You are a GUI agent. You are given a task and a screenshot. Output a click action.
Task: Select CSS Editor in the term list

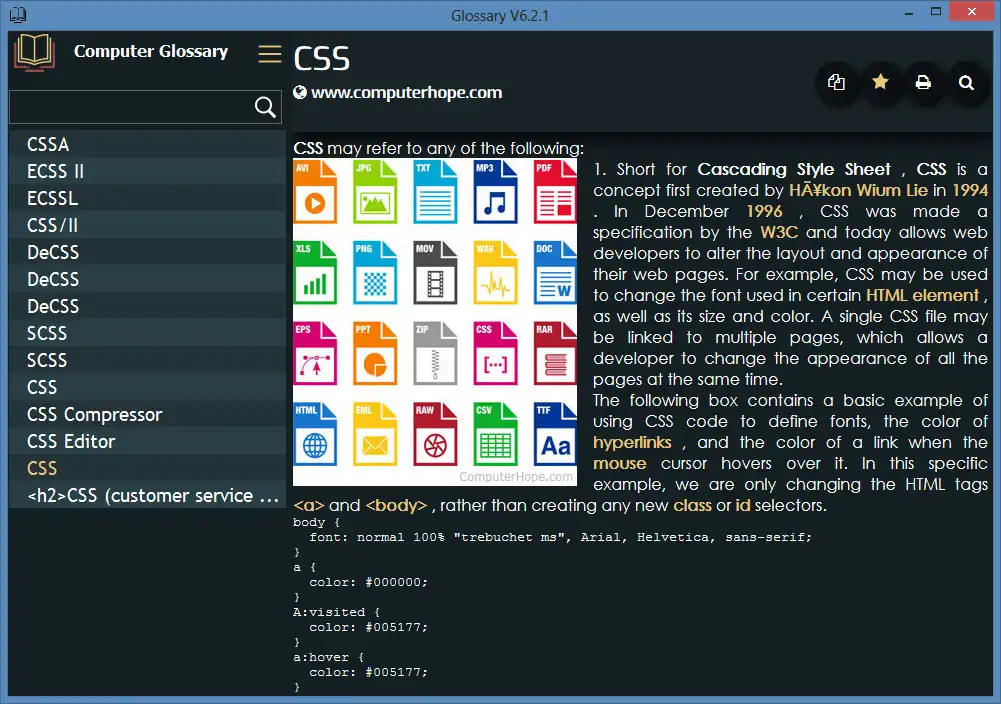146,441
